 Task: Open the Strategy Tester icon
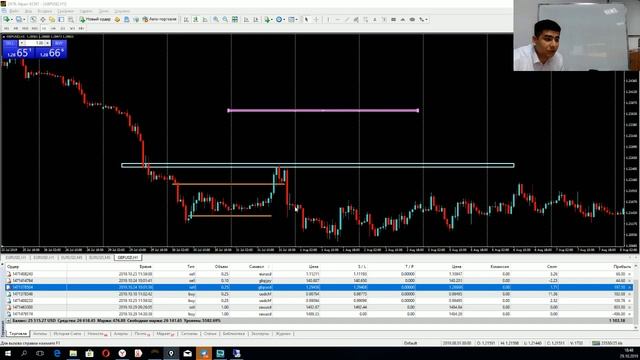point(71,19)
